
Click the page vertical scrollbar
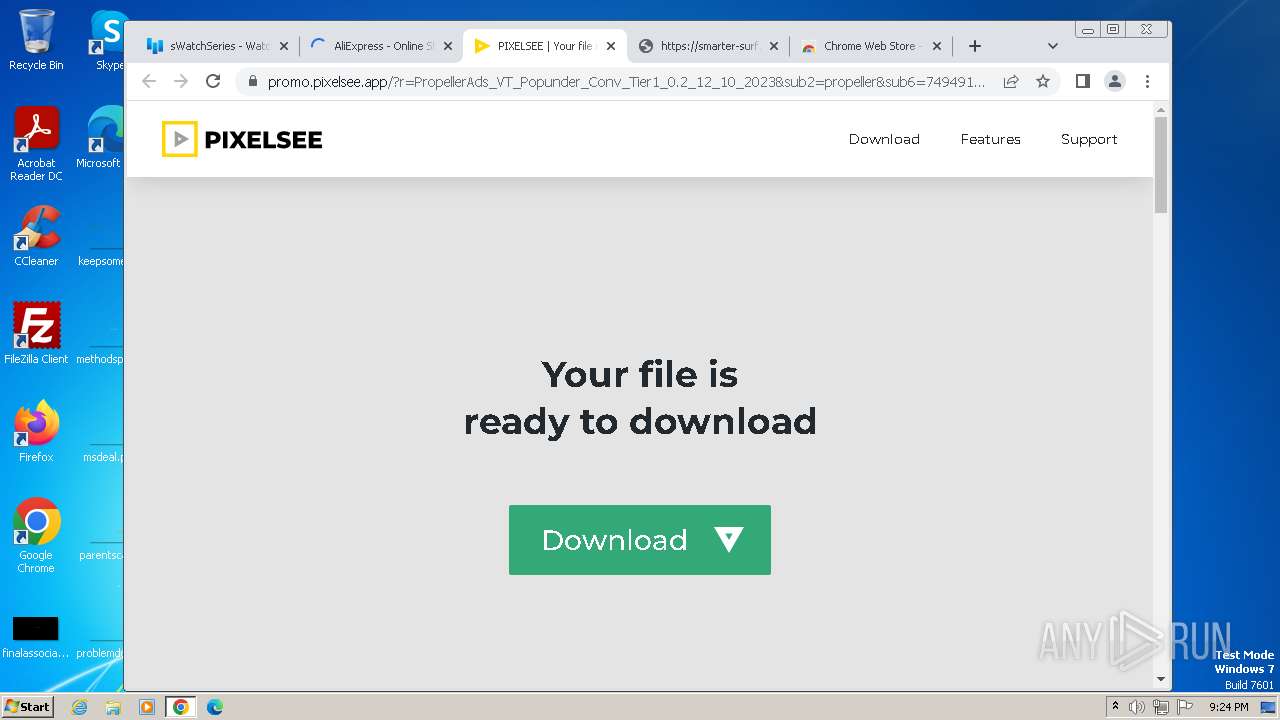tap(1161, 165)
